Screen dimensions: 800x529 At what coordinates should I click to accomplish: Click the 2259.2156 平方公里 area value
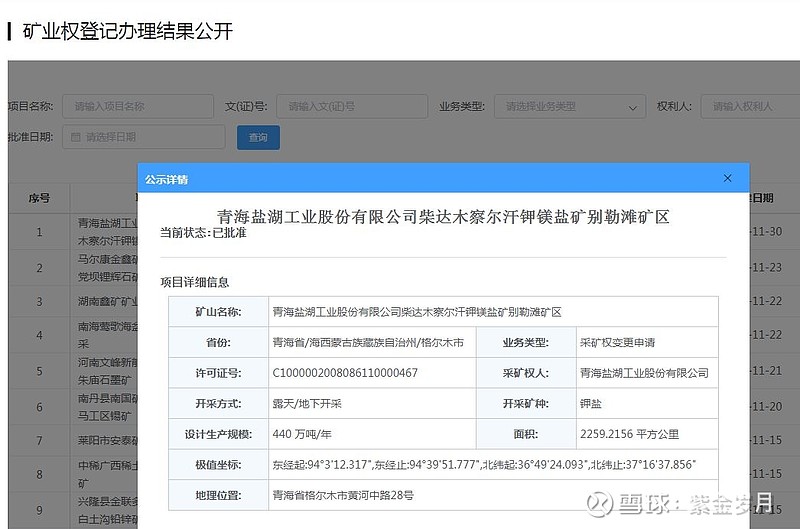click(630, 434)
